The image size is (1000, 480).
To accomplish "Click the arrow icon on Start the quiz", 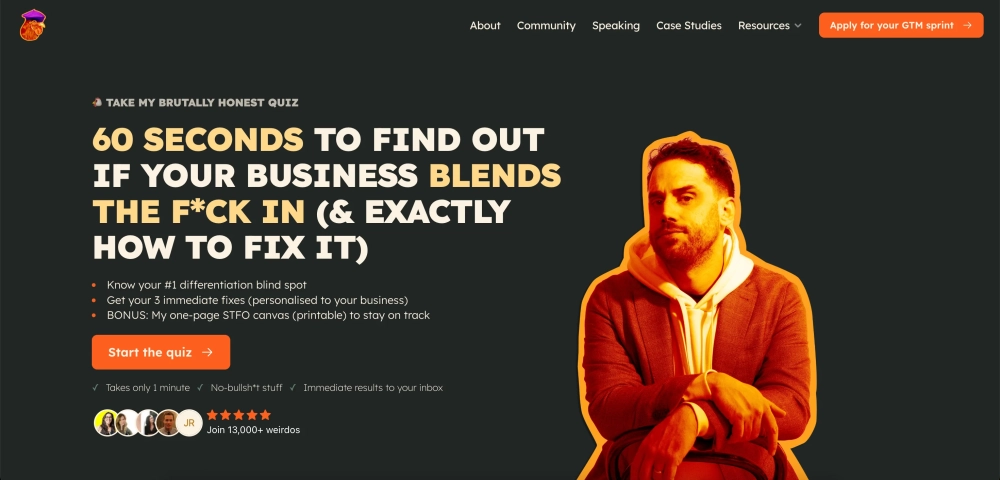I will click(207, 353).
